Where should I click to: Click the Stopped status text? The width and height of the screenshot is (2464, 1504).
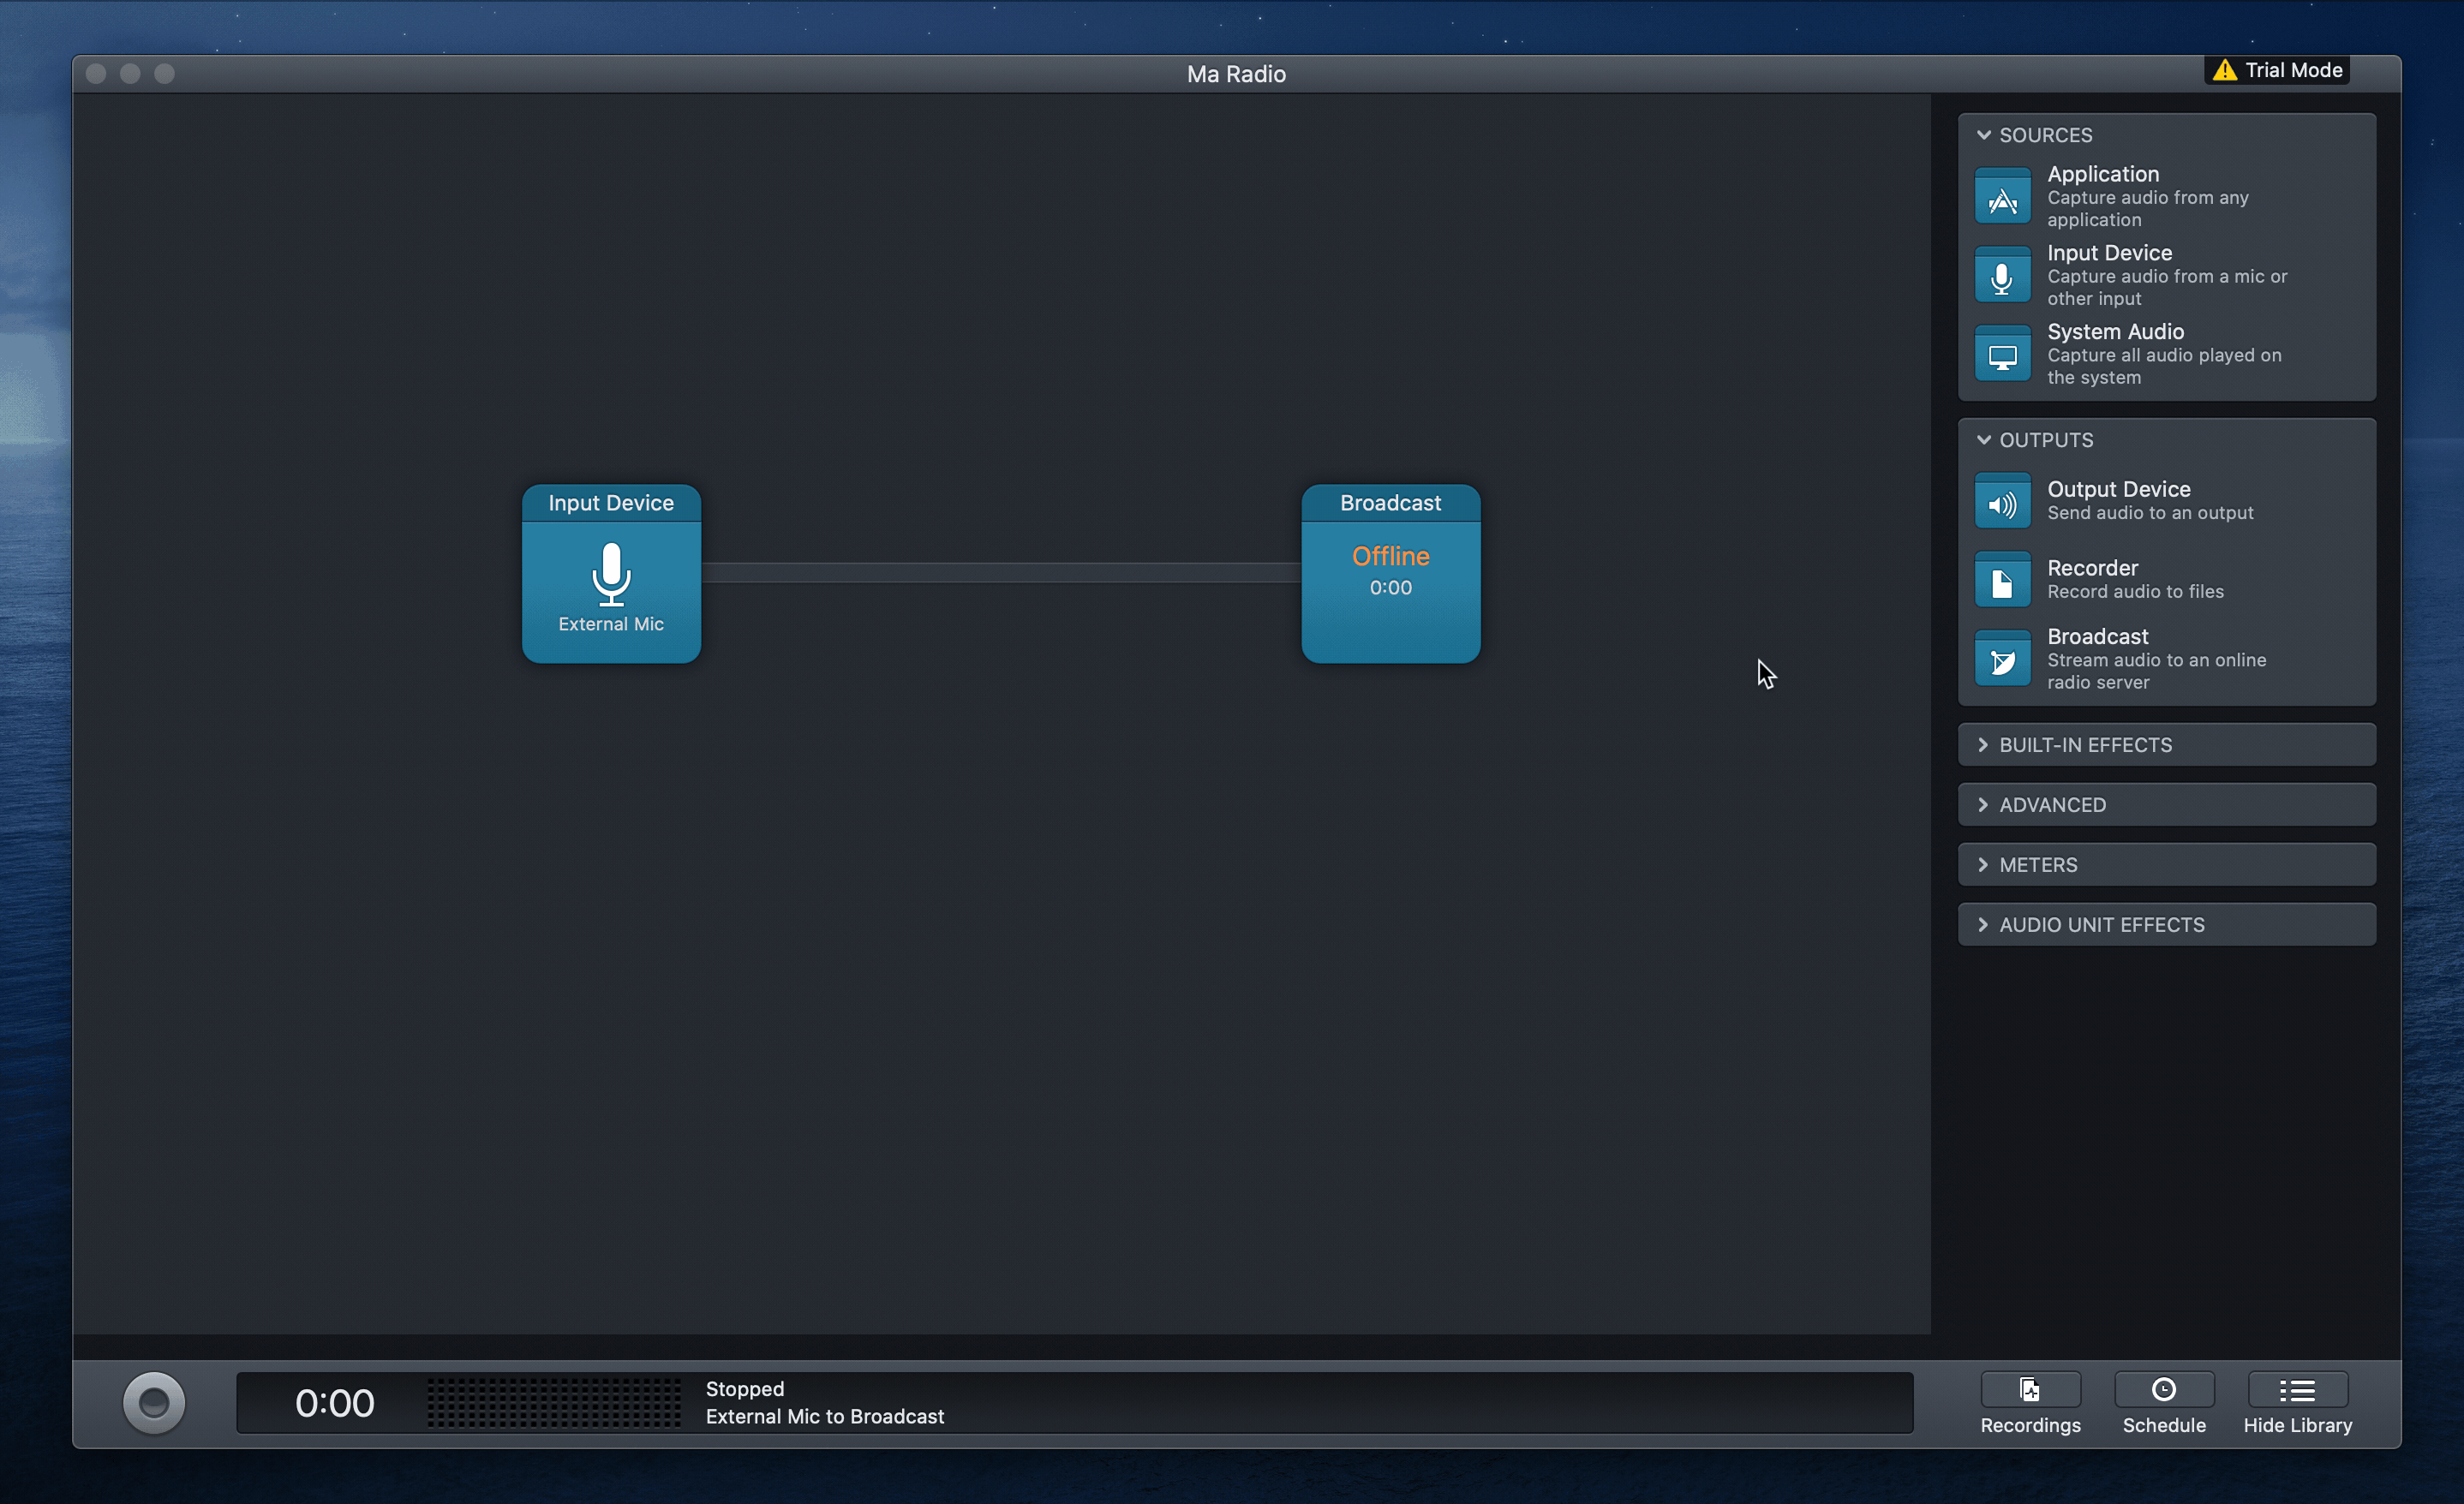[x=745, y=1389]
